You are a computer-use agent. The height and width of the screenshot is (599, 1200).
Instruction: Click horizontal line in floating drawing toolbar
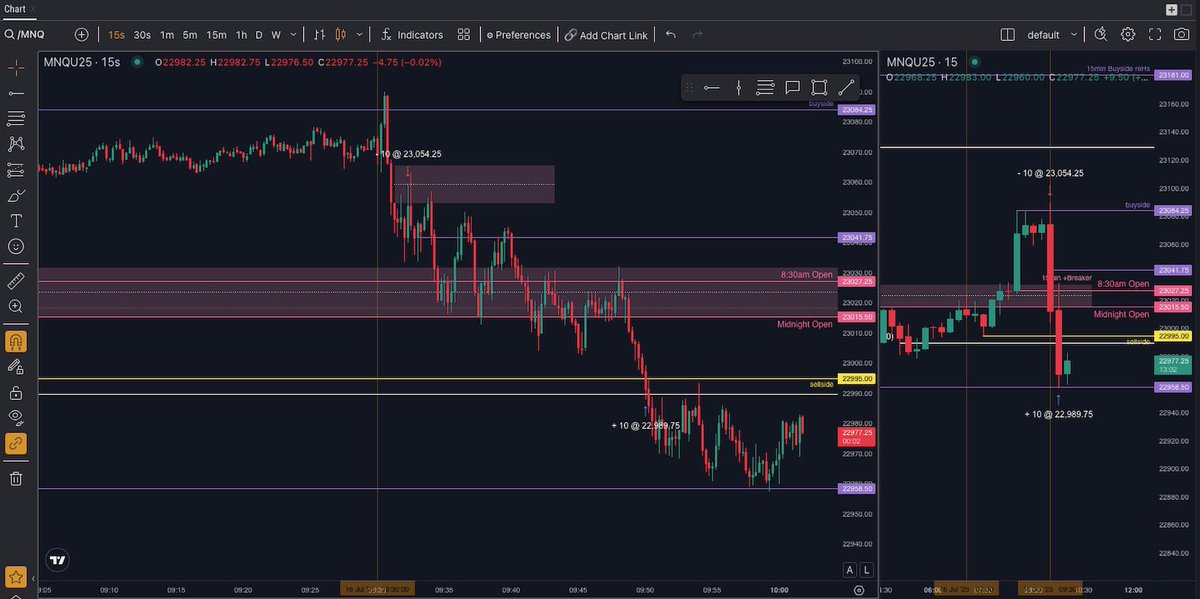point(711,87)
